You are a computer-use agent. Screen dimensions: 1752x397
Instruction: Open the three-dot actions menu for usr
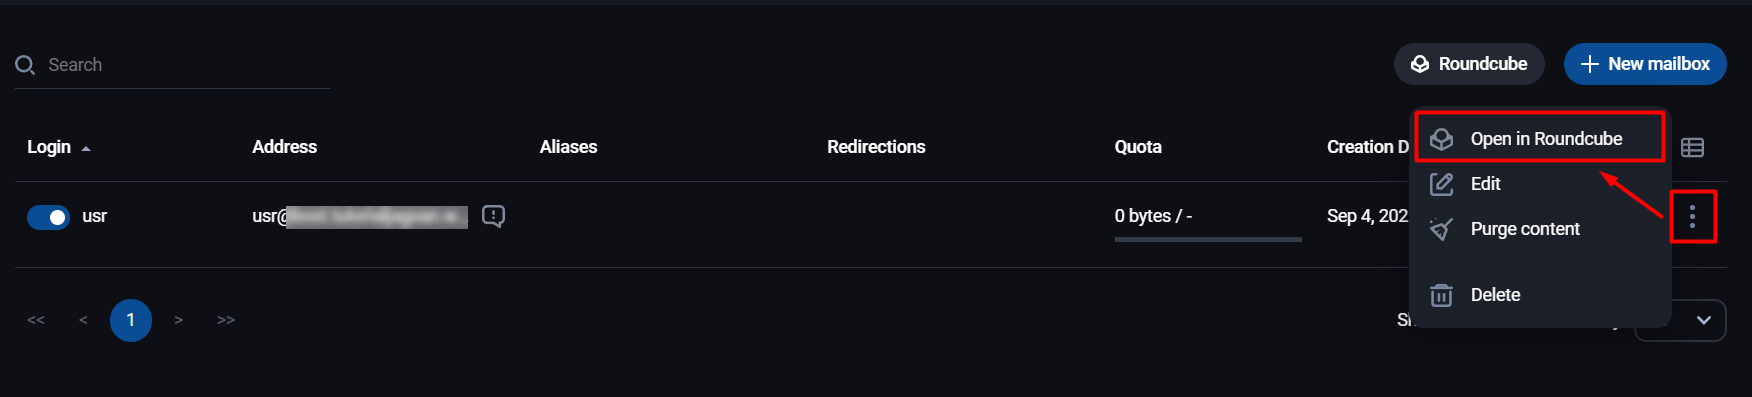pos(1692,216)
